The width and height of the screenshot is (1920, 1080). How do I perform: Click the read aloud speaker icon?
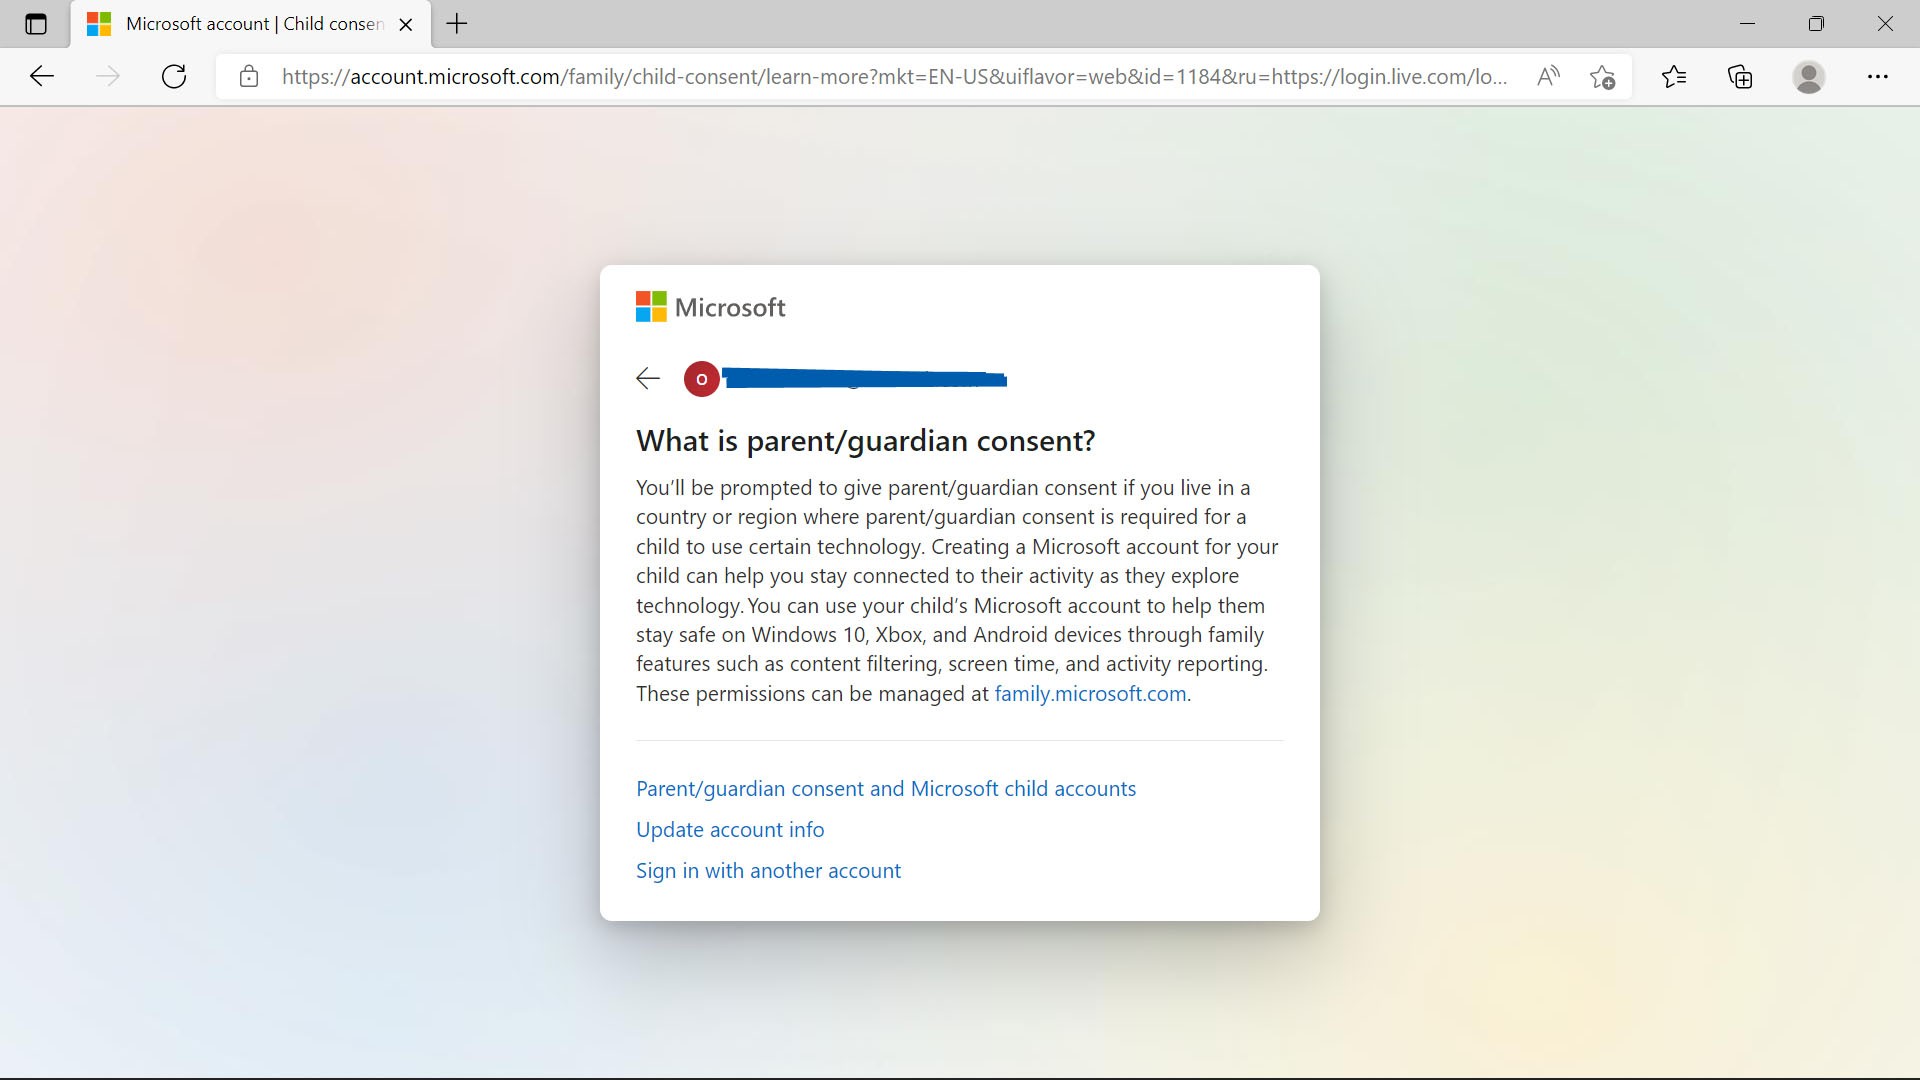click(x=1549, y=76)
